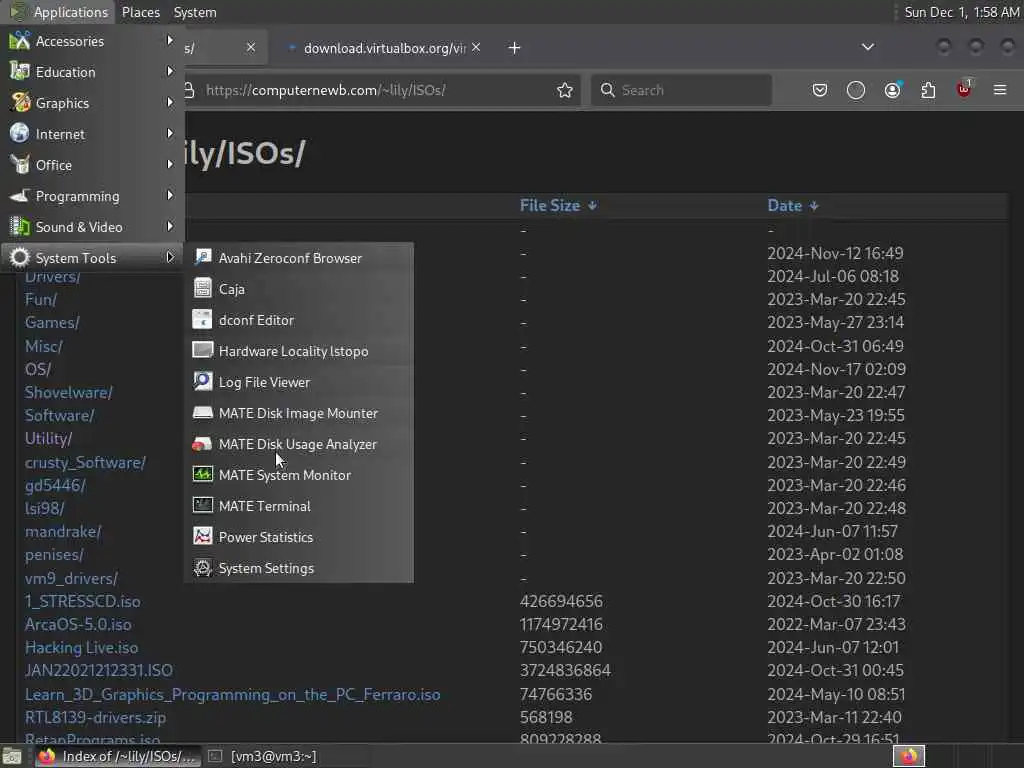Sort listing by File Size
The height and width of the screenshot is (768, 1024).
558,206
